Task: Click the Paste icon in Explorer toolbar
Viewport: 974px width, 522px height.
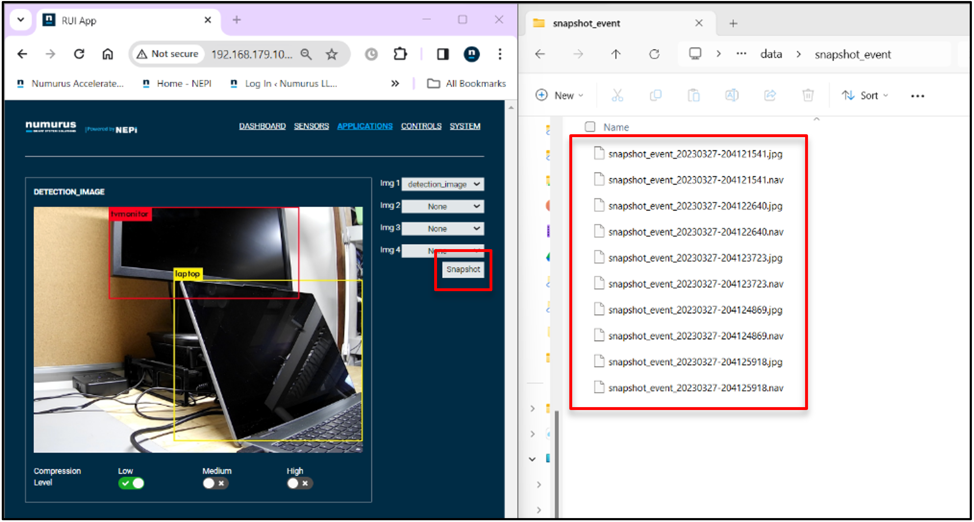Action: click(694, 96)
